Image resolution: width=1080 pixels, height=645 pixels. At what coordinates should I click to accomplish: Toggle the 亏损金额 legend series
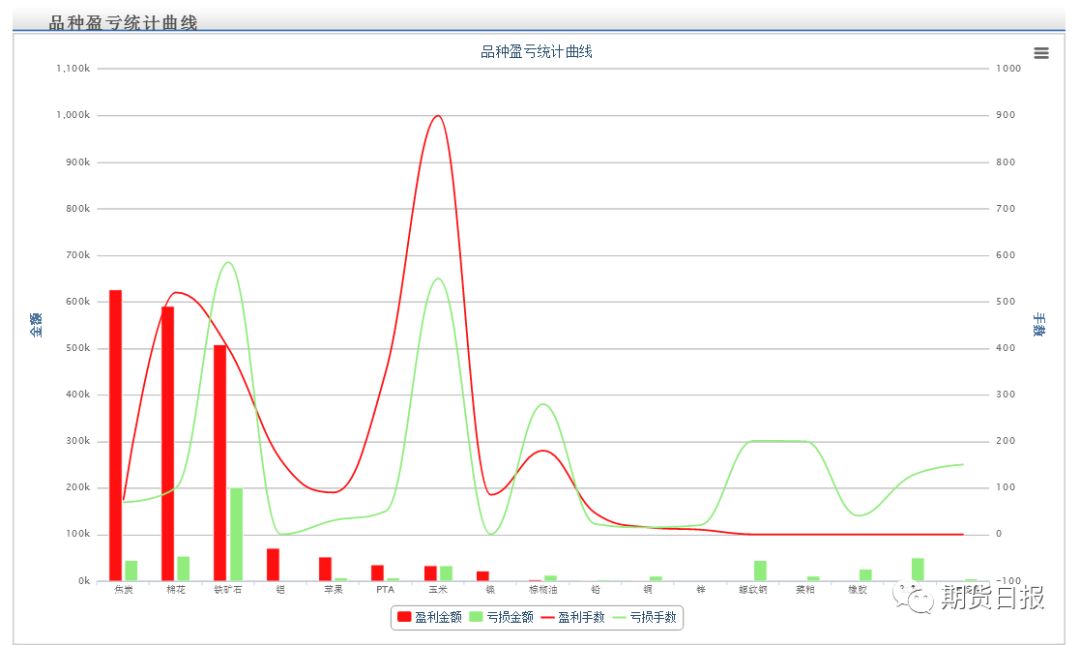[501, 617]
